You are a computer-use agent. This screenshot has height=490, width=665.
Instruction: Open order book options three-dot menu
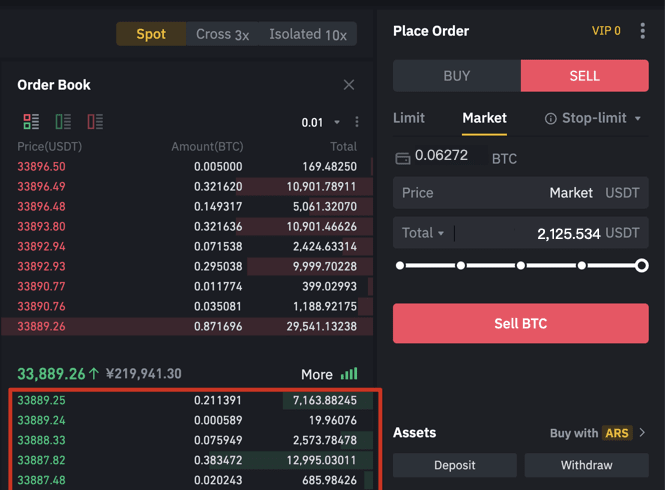357,122
